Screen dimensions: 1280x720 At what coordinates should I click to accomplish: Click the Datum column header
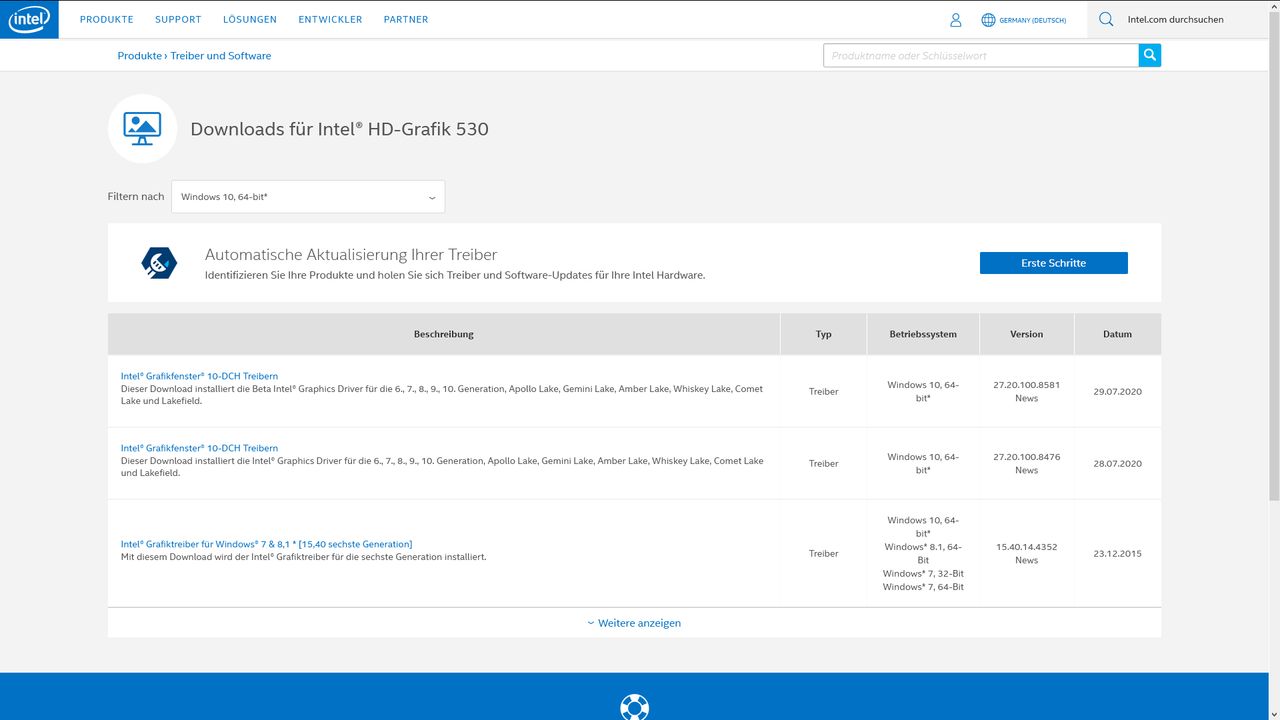1118,334
